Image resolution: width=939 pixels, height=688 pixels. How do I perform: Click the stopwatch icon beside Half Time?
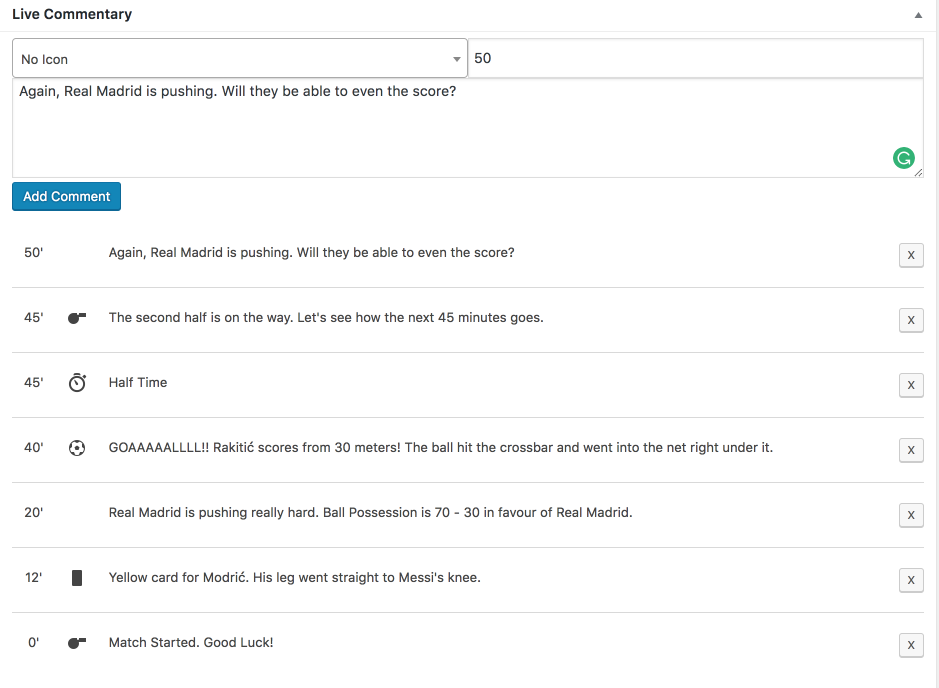pyautogui.click(x=77, y=382)
